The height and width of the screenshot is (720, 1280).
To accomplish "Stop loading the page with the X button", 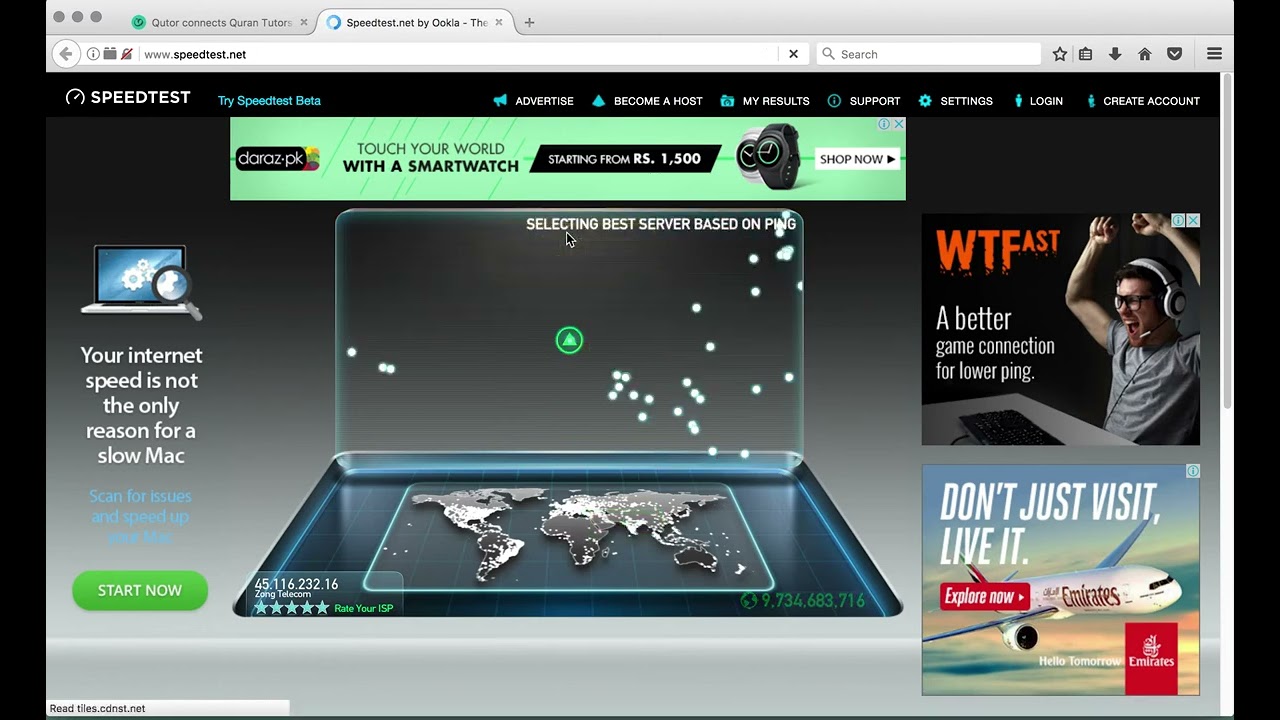I will 793,54.
